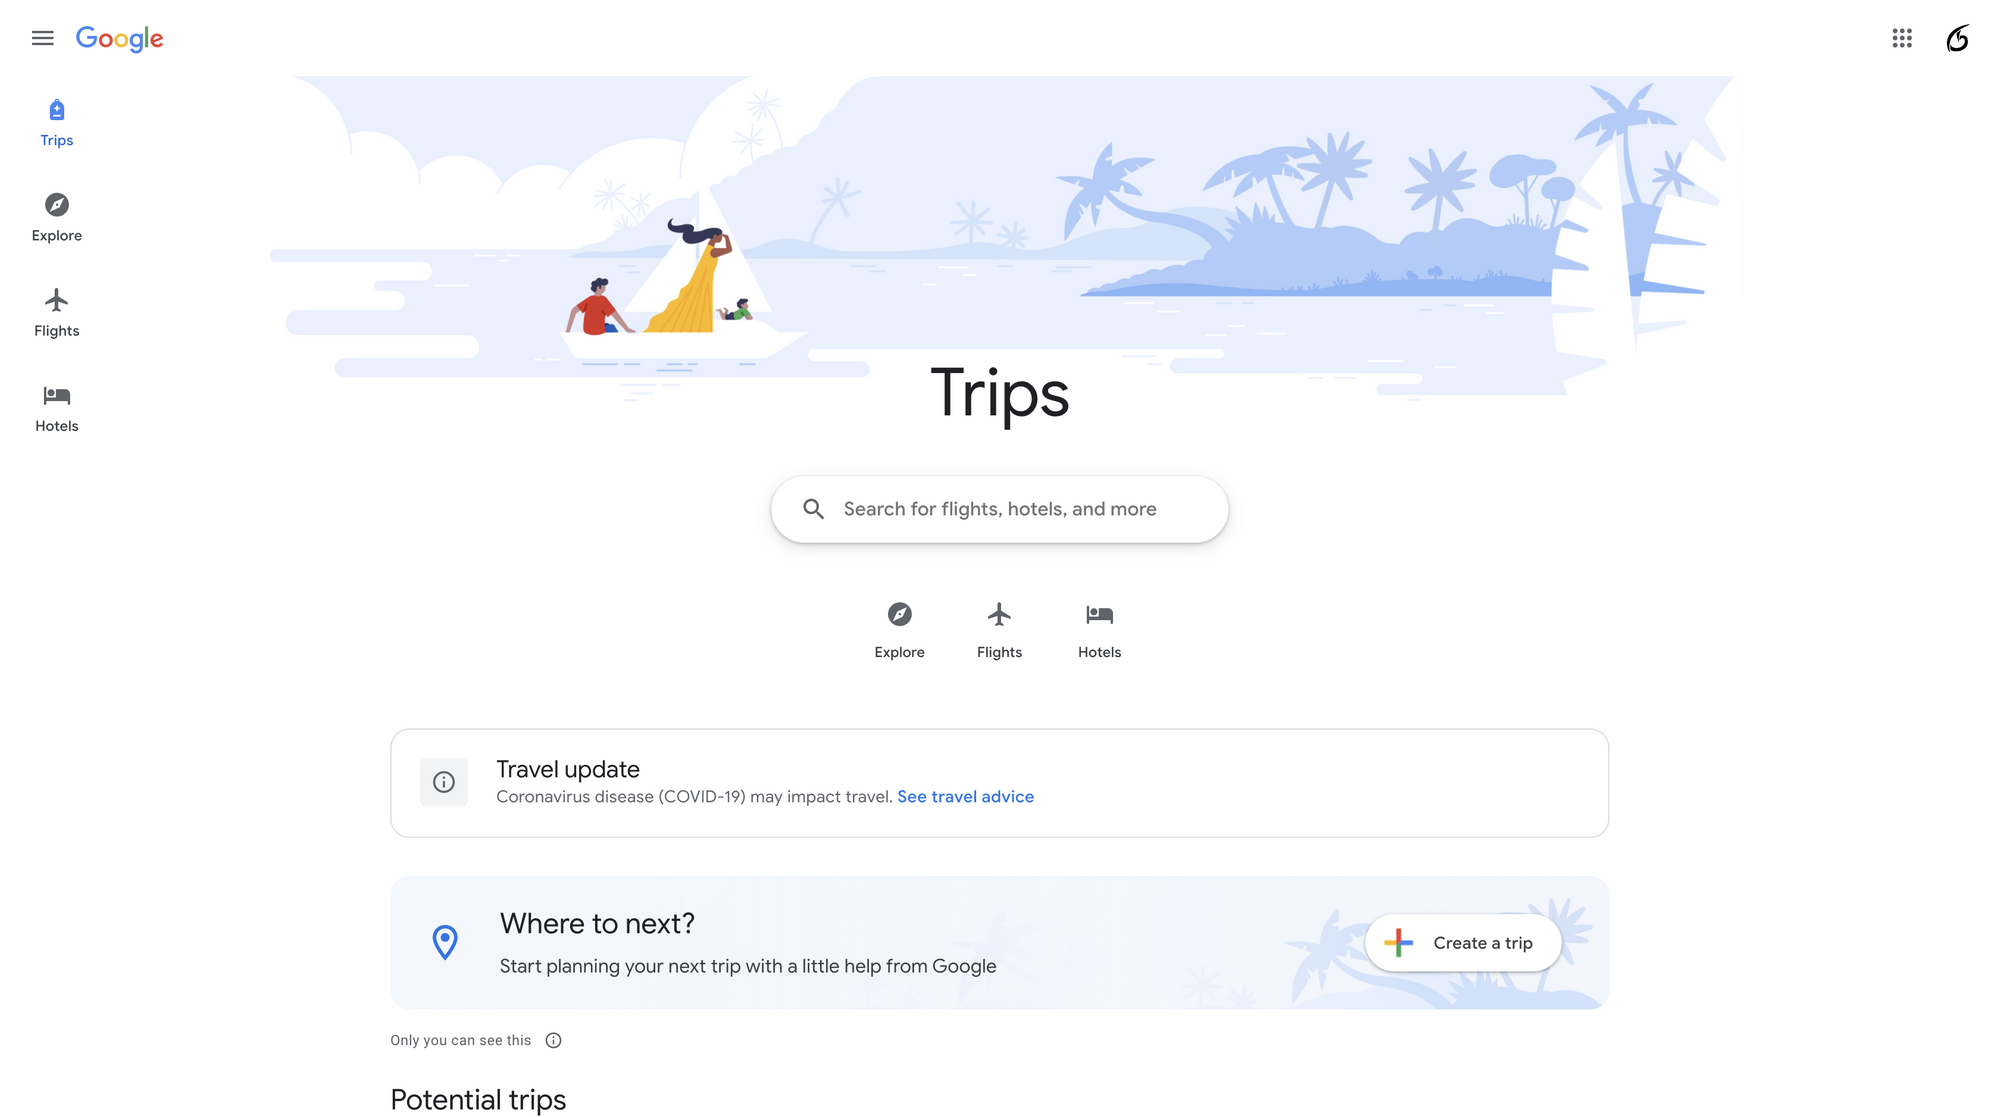Click the search input field
Image resolution: width=2000 pixels, height=1117 pixels.
coord(1000,508)
